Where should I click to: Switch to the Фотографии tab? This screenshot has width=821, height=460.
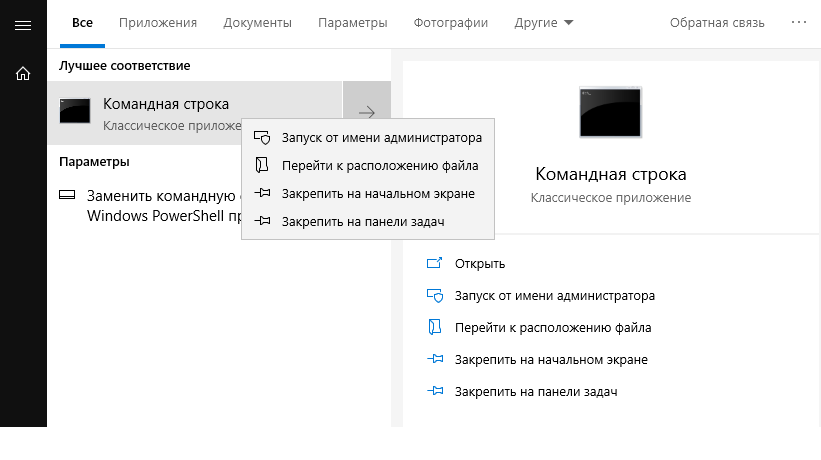(x=450, y=23)
